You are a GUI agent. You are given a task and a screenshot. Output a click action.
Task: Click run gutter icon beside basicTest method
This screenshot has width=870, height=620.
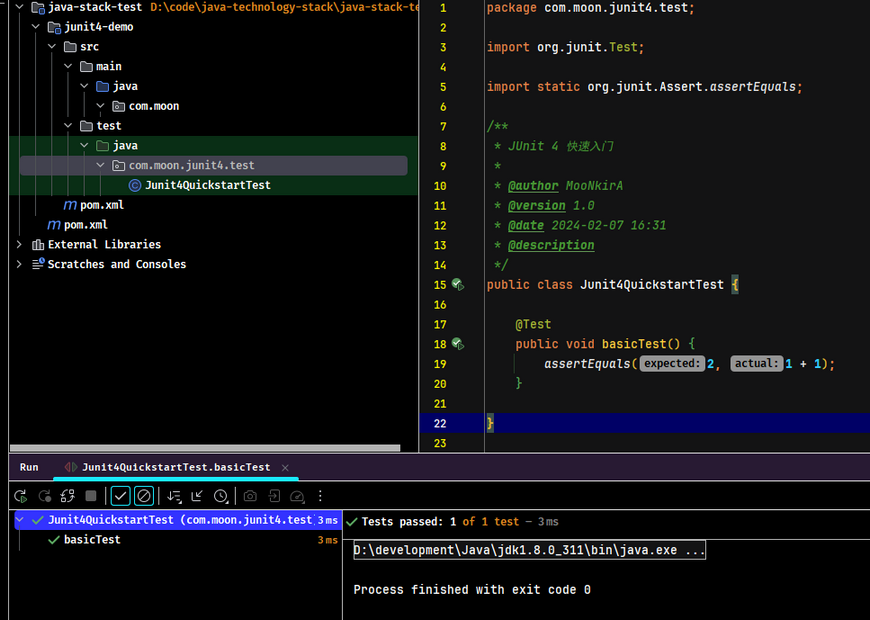coord(458,344)
